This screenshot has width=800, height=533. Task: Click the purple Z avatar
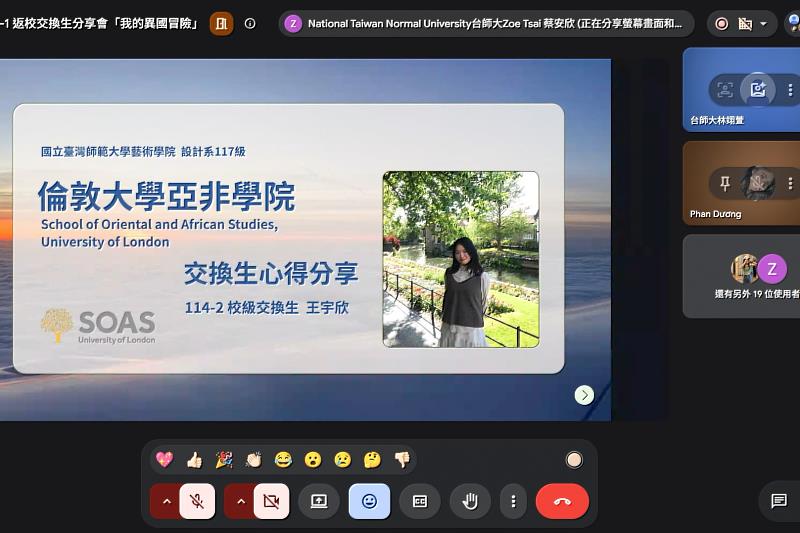point(772,268)
